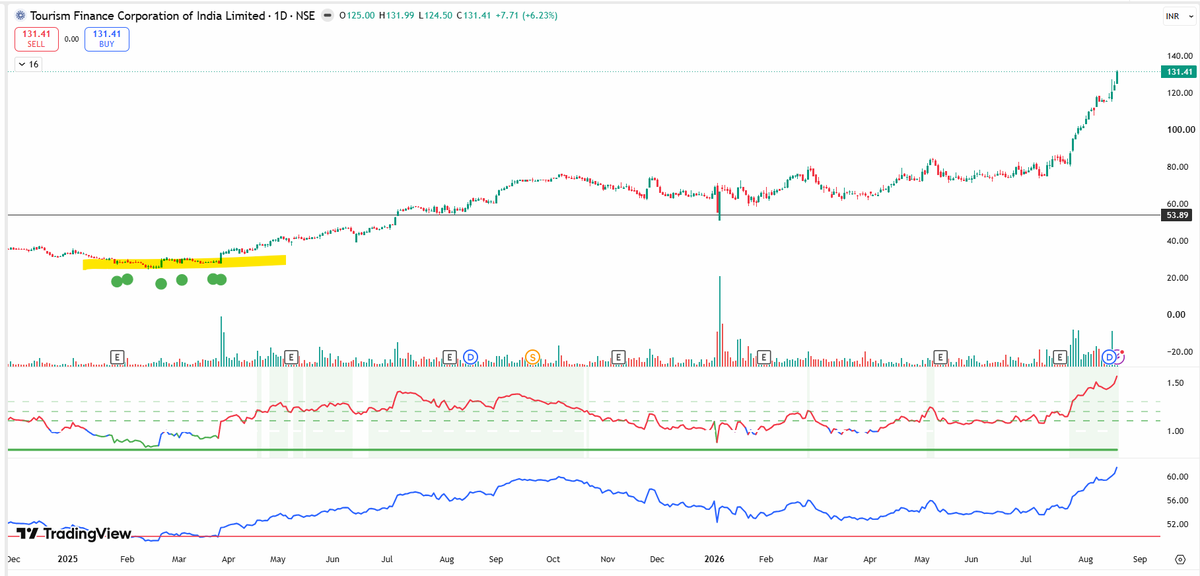Click the E earnings marker in May 2025
The height and width of the screenshot is (576, 1200).
292,357
